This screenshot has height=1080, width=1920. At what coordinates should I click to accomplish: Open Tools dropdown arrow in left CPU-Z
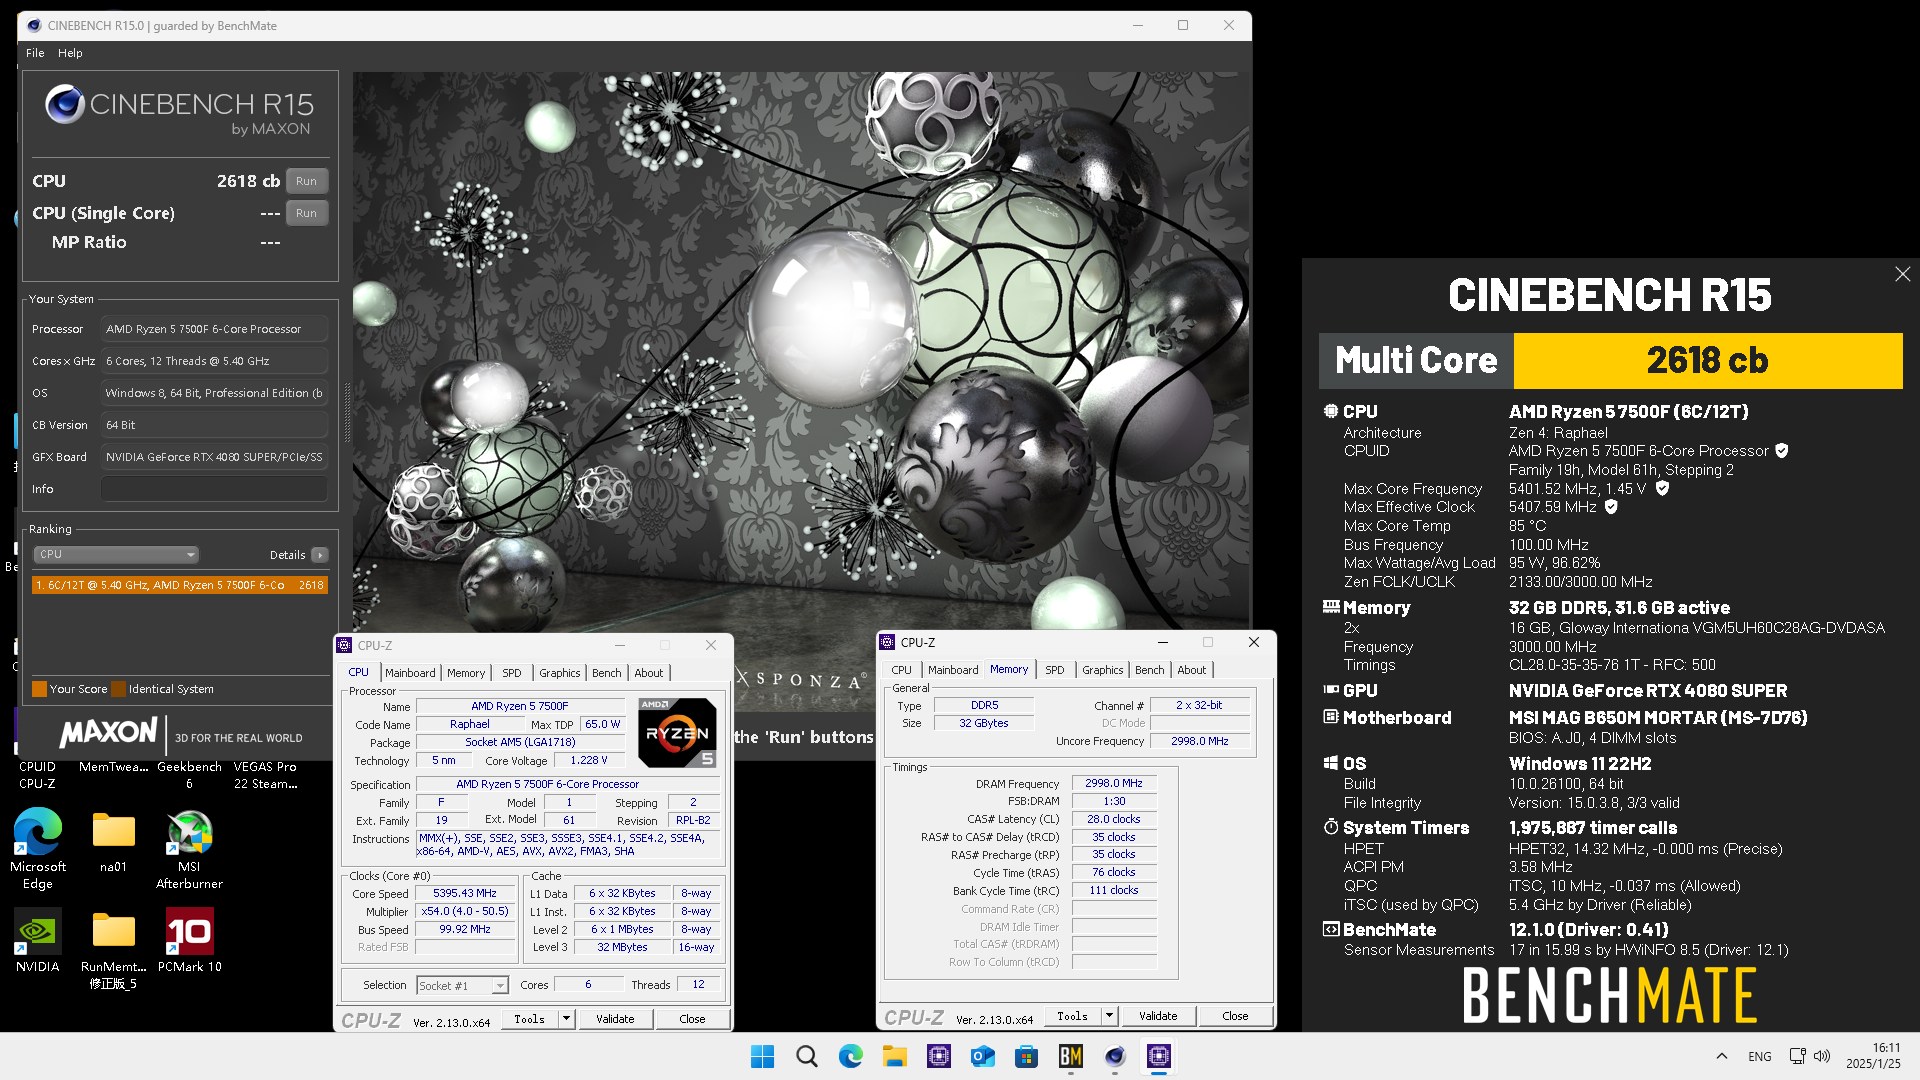coord(566,1019)
